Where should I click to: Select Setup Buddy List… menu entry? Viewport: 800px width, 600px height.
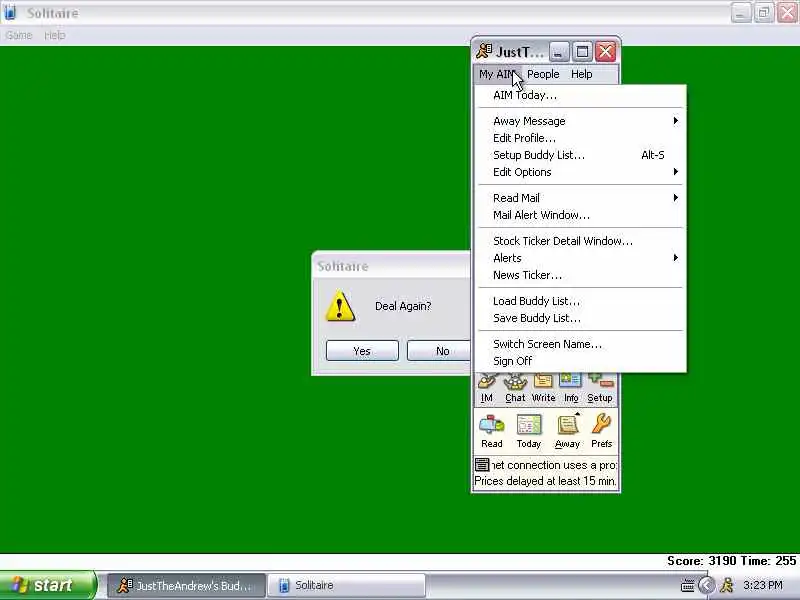[581, 155]
